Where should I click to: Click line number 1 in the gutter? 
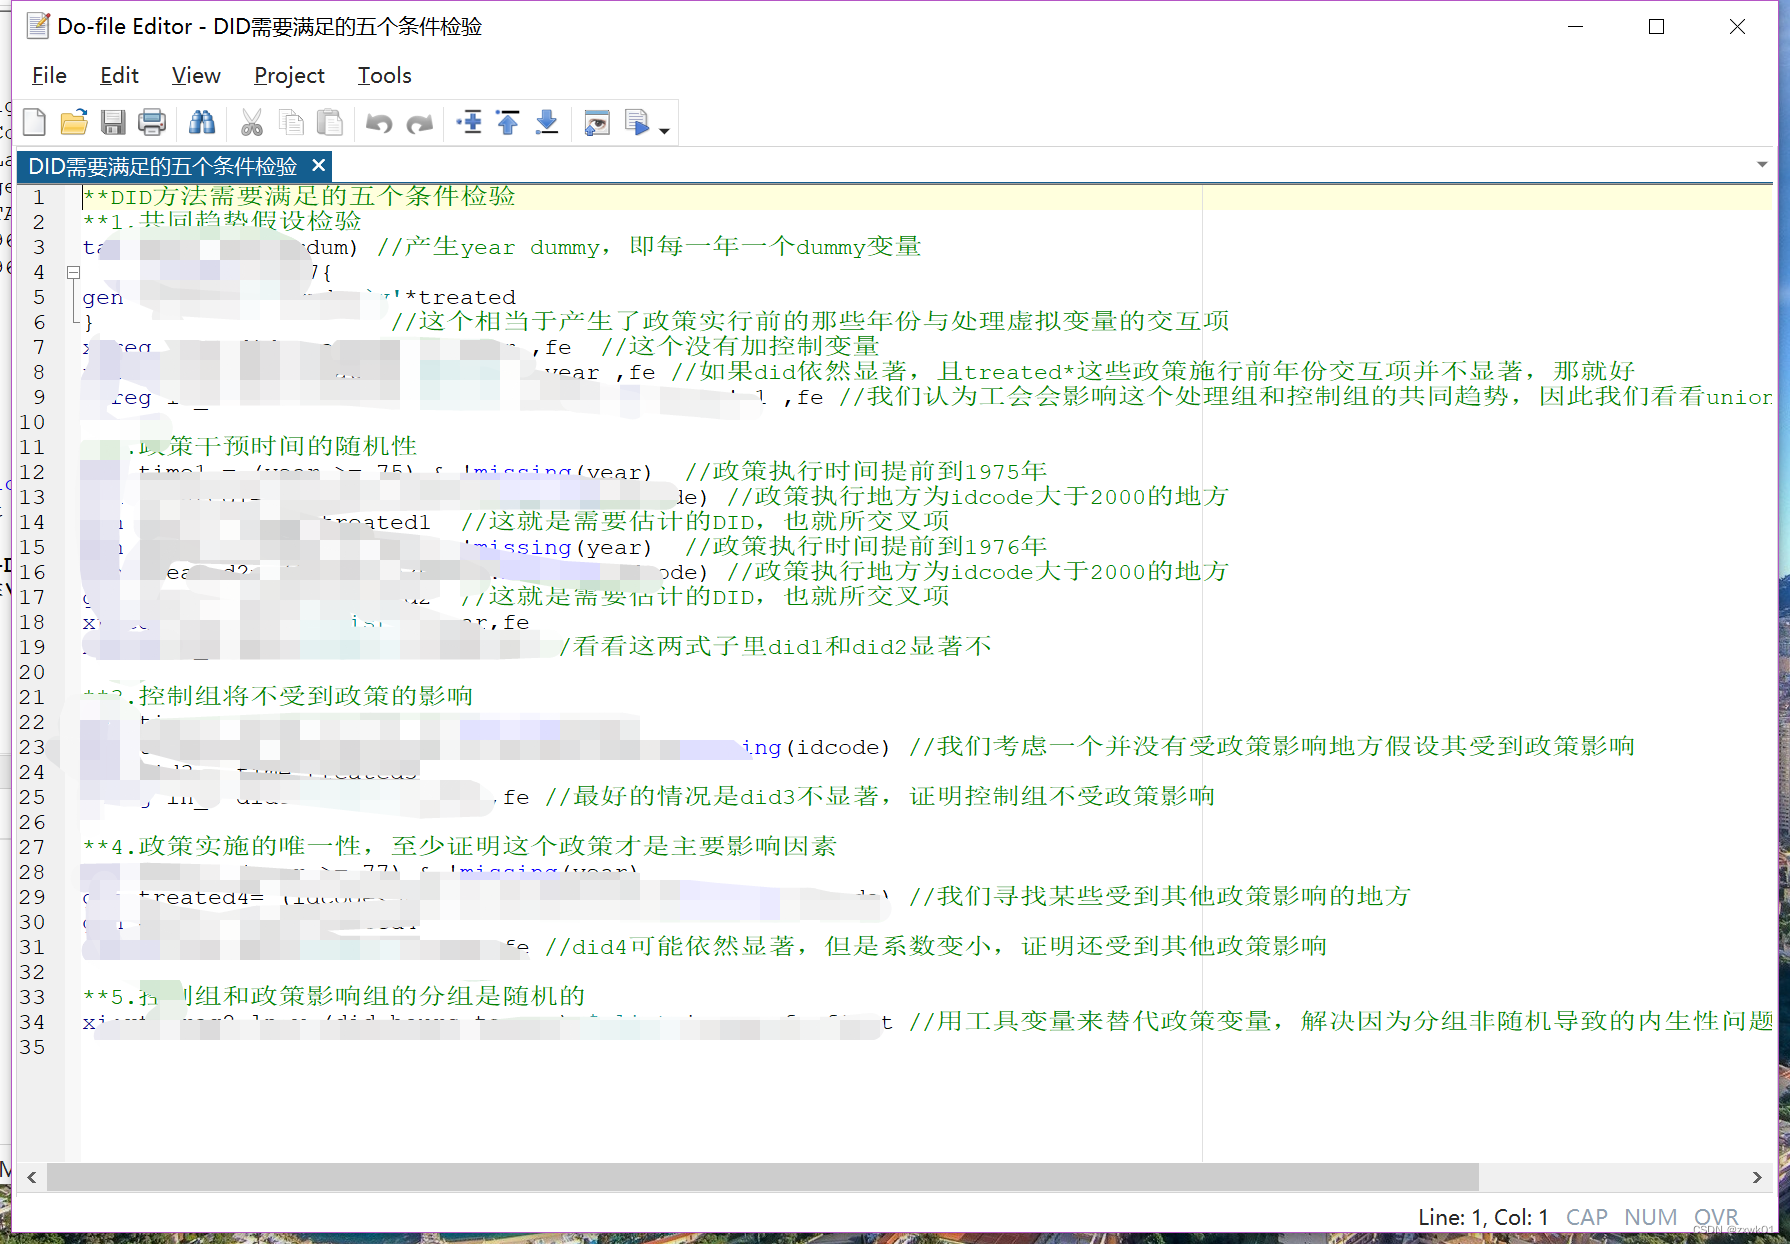click(x=38, y=197)
